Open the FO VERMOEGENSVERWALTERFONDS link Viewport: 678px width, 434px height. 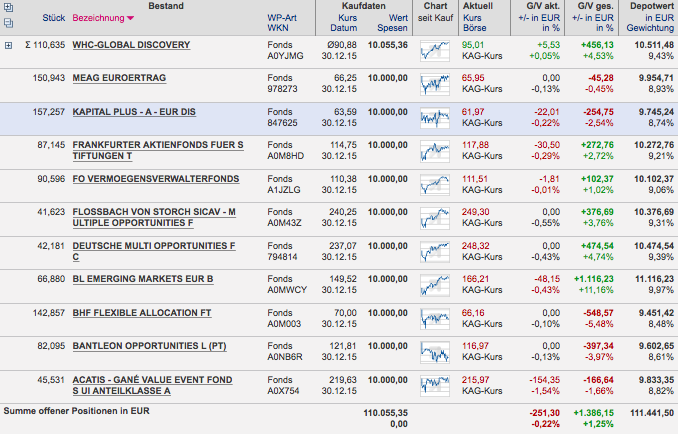[156, 179]
